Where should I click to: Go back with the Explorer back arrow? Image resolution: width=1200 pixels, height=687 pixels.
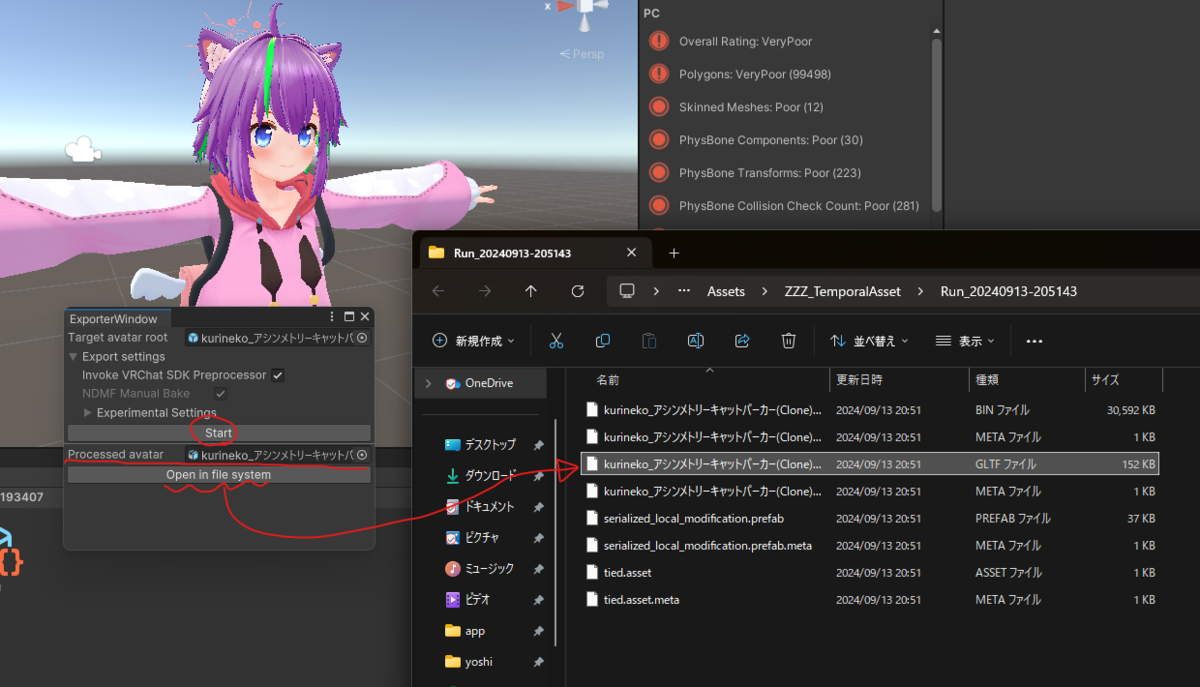438,291
